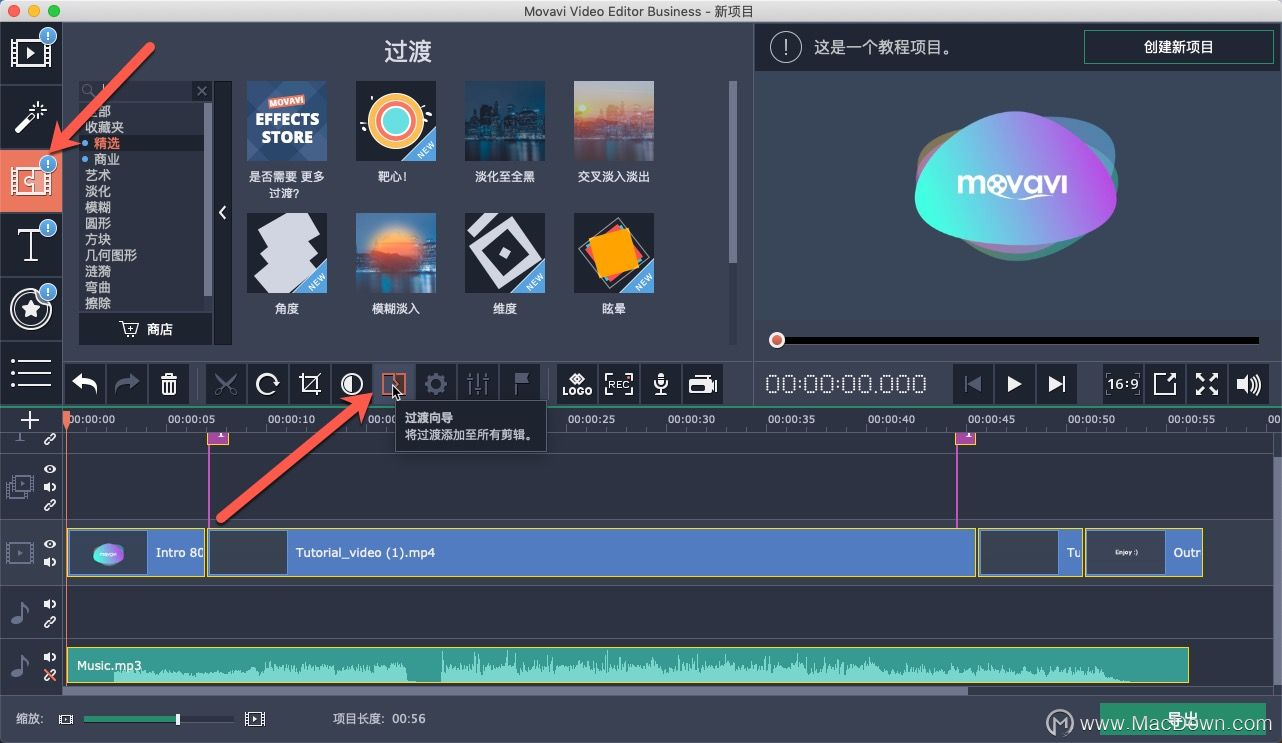Select the Tutorial_video (1).mp4 clip

591,553
